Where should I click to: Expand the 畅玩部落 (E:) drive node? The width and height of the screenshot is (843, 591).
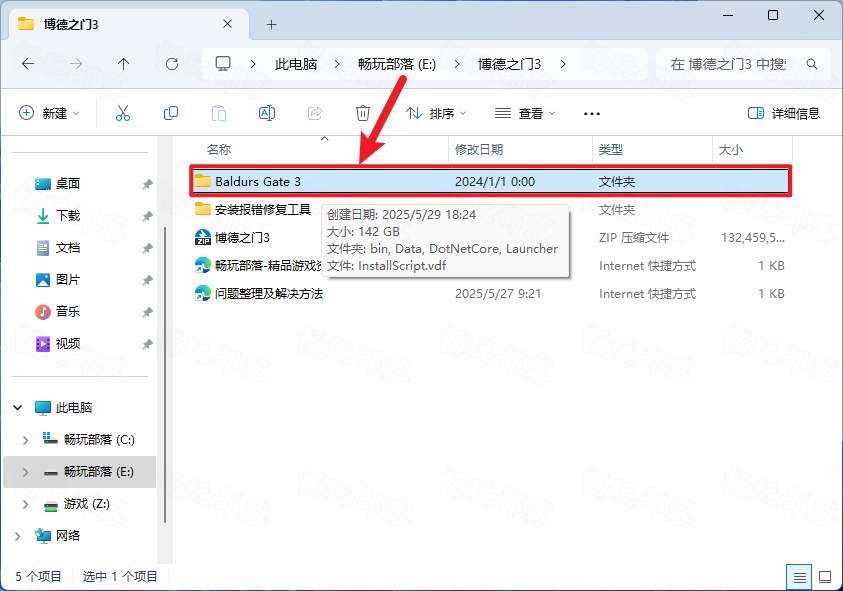(25, 472)
